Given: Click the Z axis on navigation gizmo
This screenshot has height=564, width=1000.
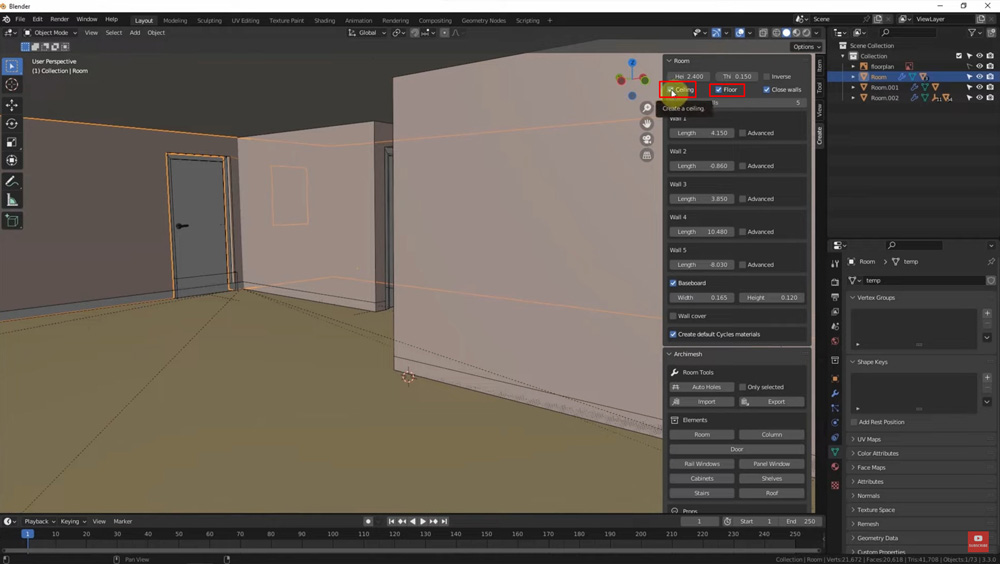Looking at the screenshot, I should click(x=632, y=63).
